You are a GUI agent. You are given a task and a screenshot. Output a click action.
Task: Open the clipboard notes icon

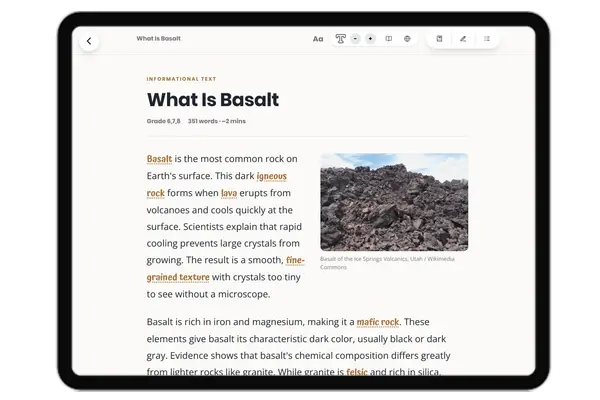(439, 39)
